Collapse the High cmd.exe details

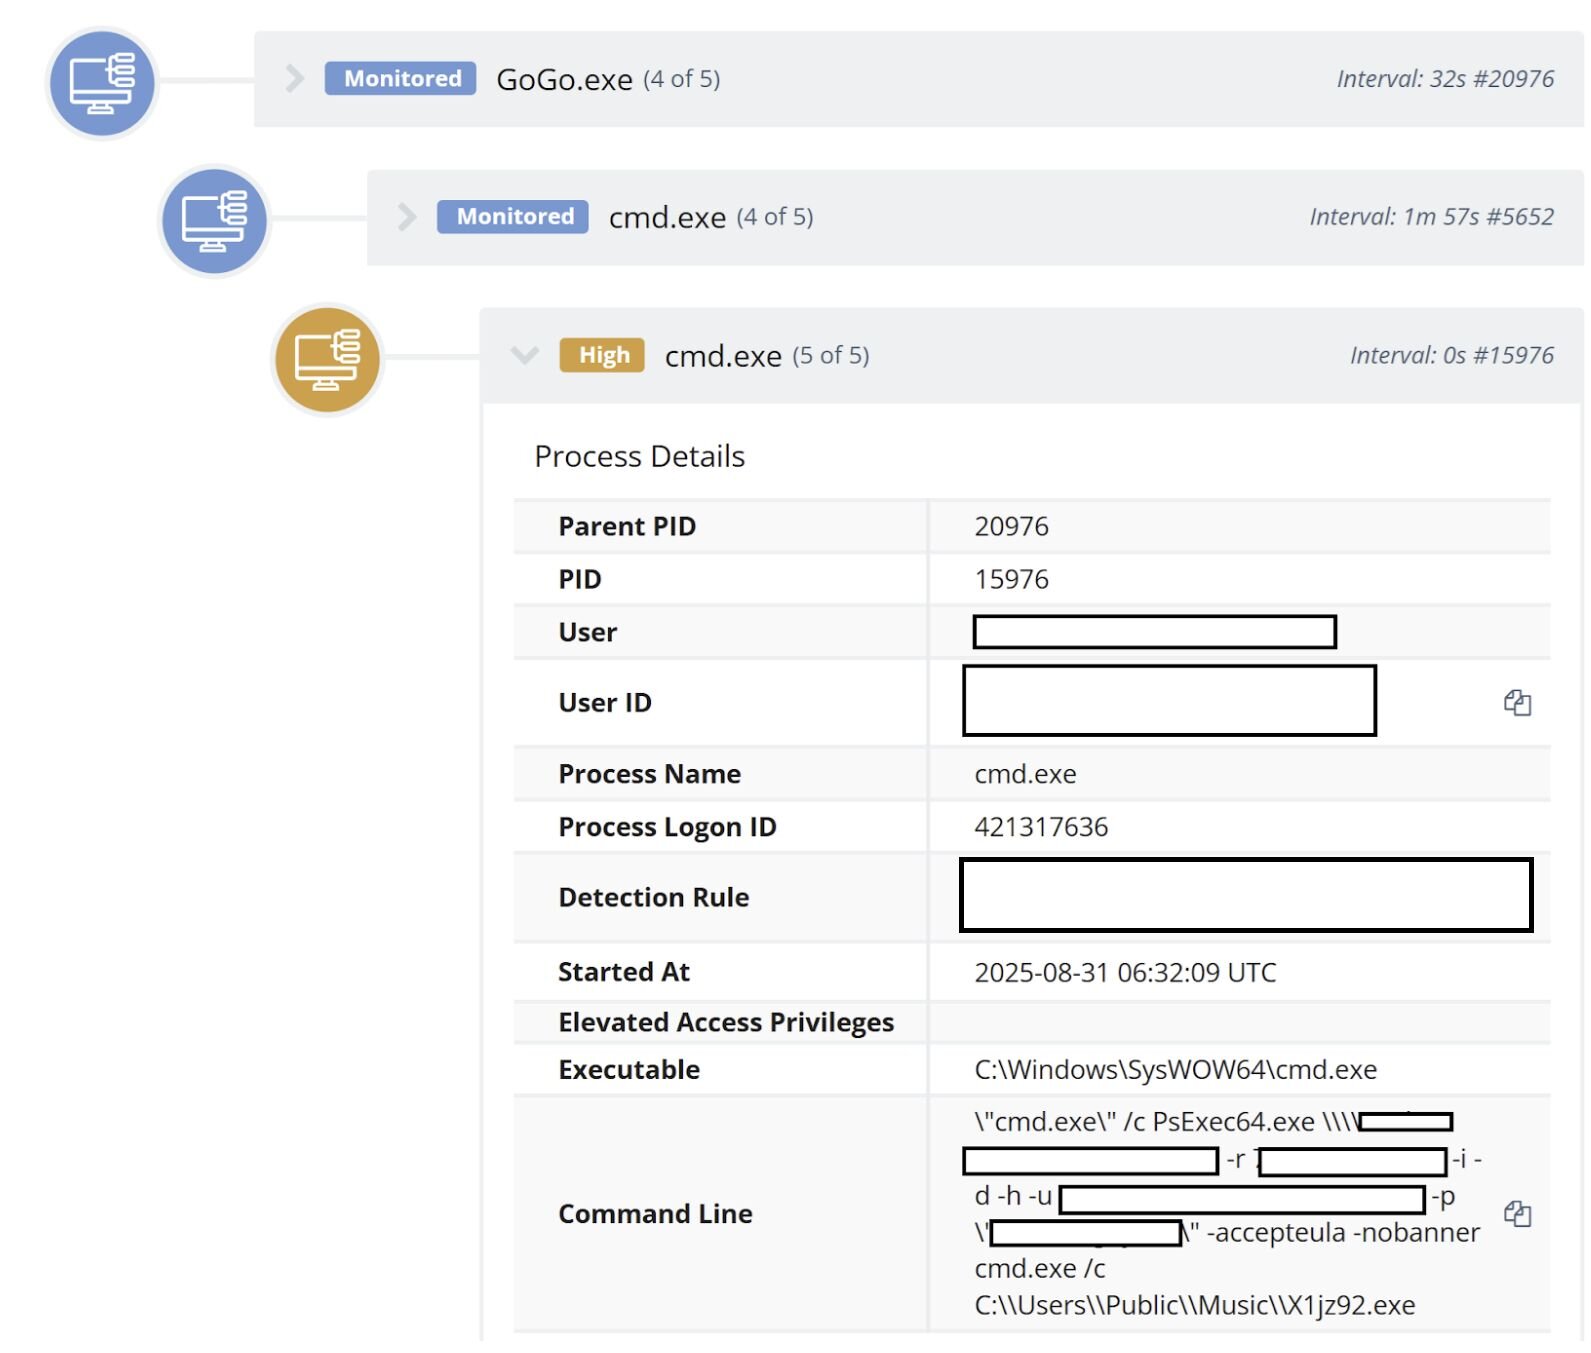point(524,355)
